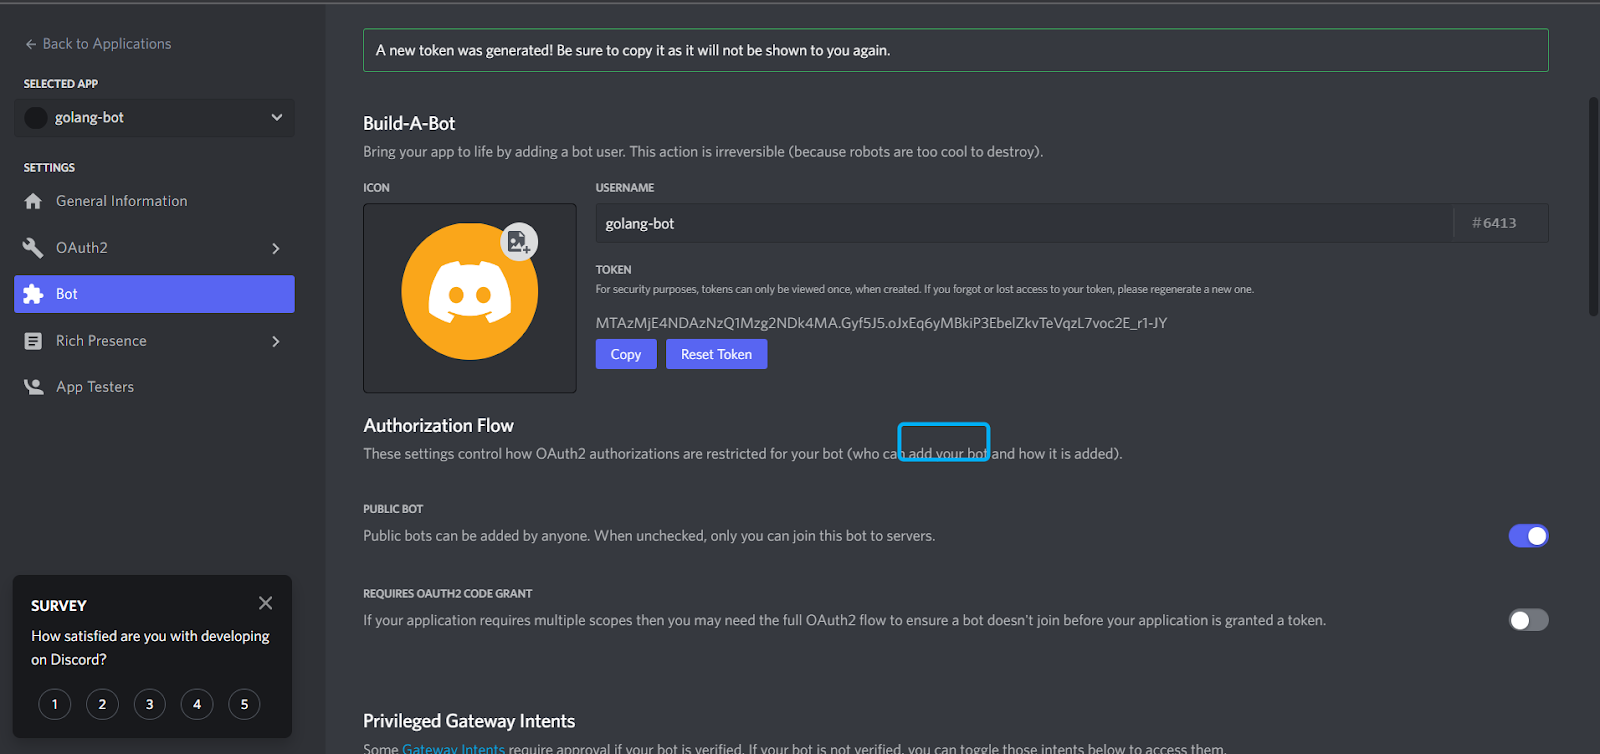This screenshot has height=754, width=1600.
Task: Open the Gateway Intents link
Action: point(453,748)
